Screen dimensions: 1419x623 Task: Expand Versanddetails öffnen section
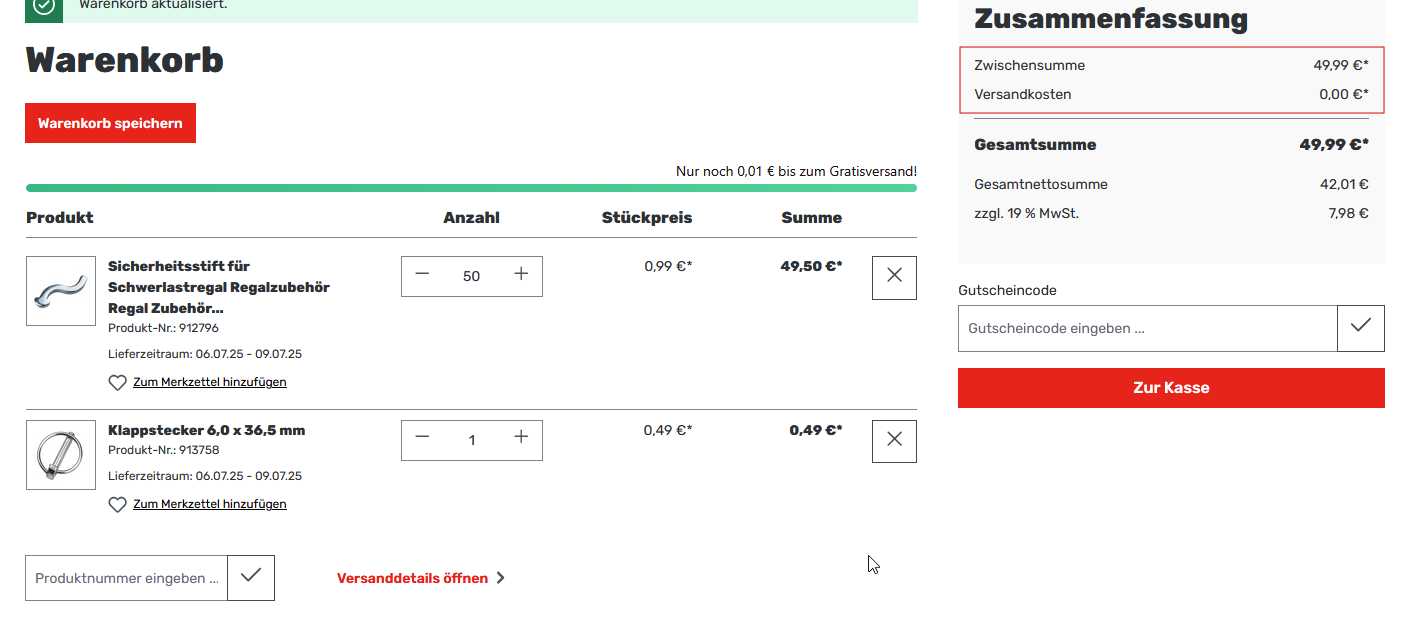[x=420, y=578]
